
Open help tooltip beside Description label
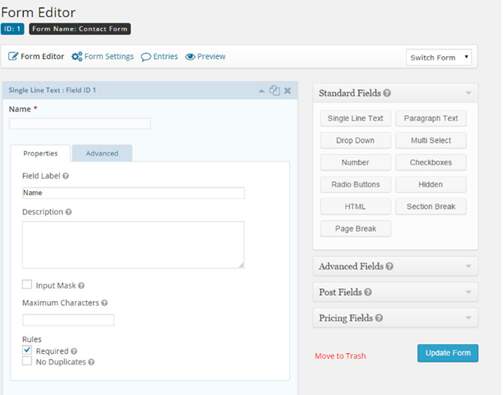[68, 212]
